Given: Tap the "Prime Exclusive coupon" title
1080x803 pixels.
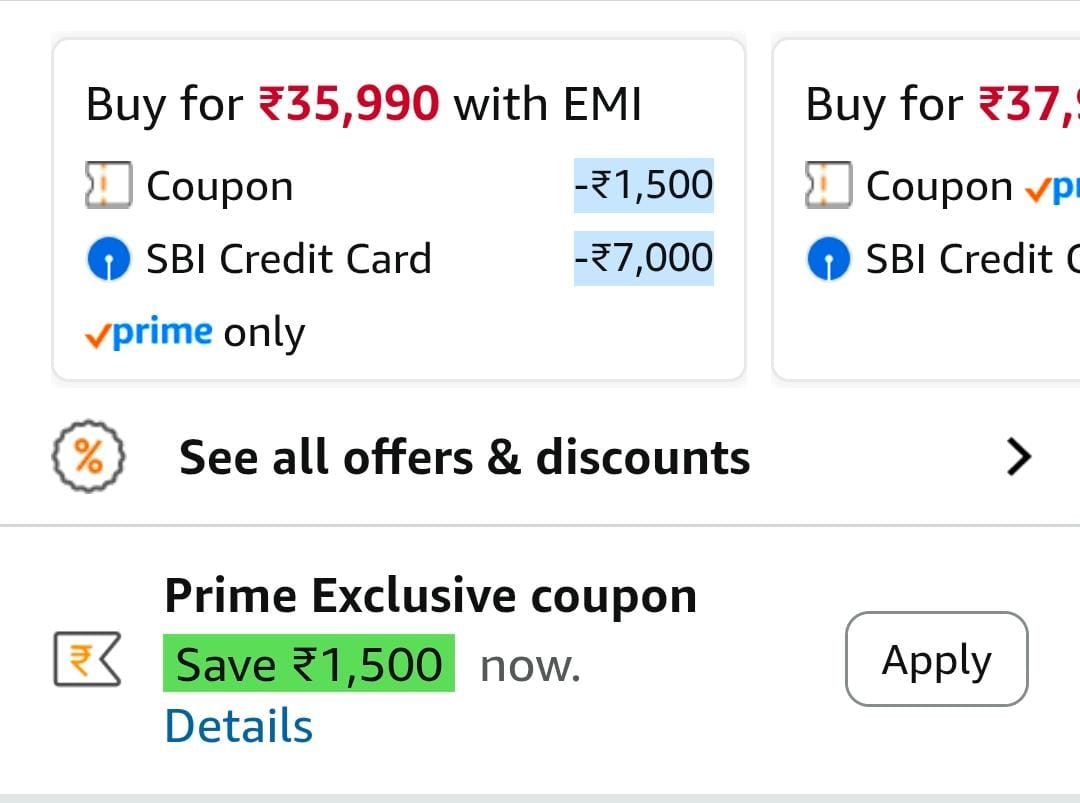Looking at the screenshot, I should pos(430,596).
